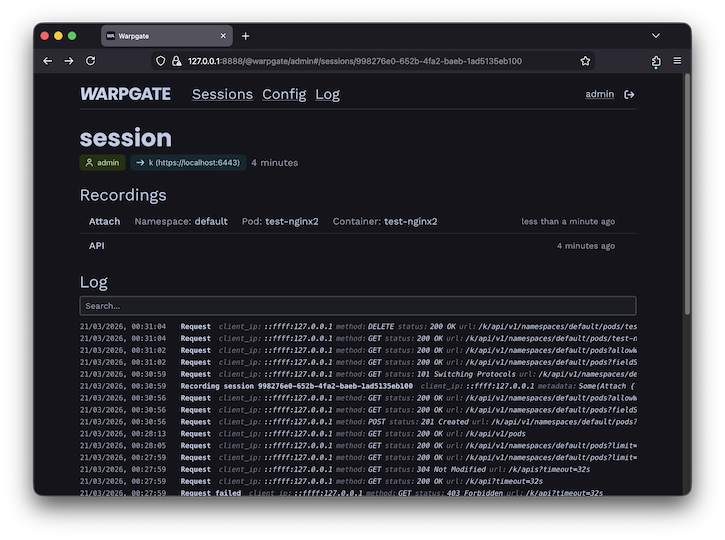Go to the Sessions page
725x540 pixels.
tap(222, 94)
